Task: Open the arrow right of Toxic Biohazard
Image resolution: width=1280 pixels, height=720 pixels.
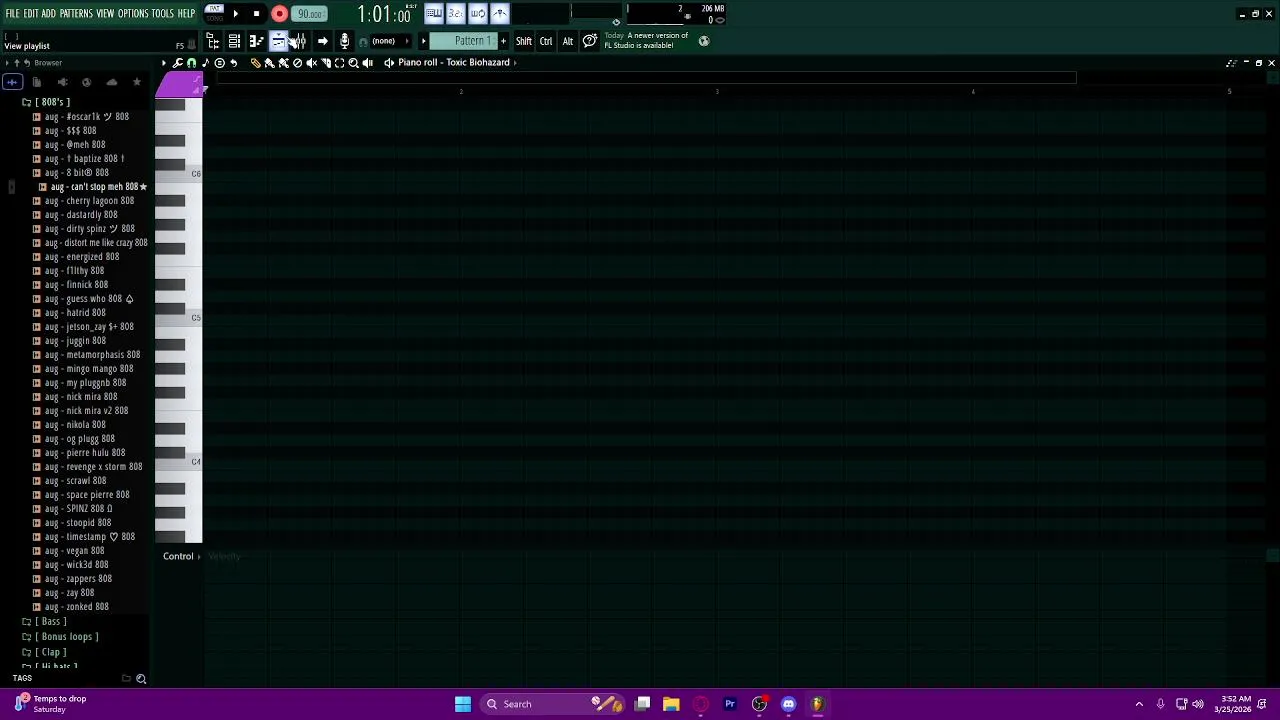Action: [x=515, y=62]
